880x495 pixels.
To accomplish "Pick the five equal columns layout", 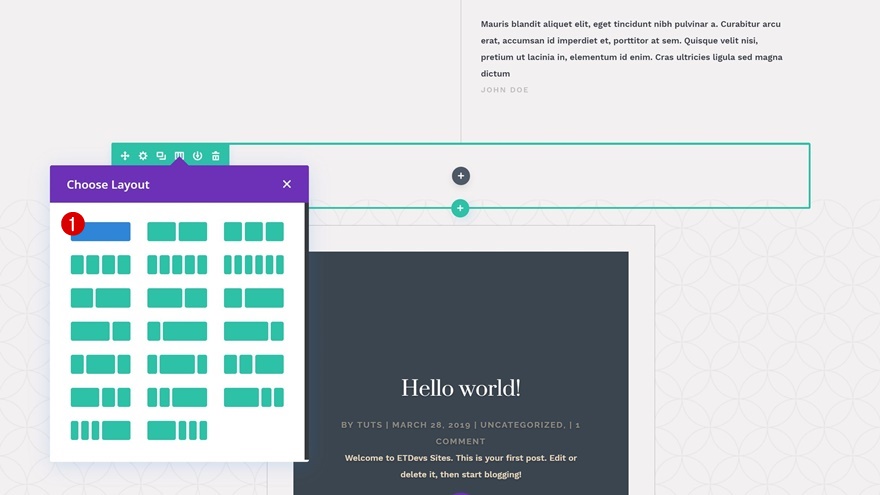I will (177, 264).
